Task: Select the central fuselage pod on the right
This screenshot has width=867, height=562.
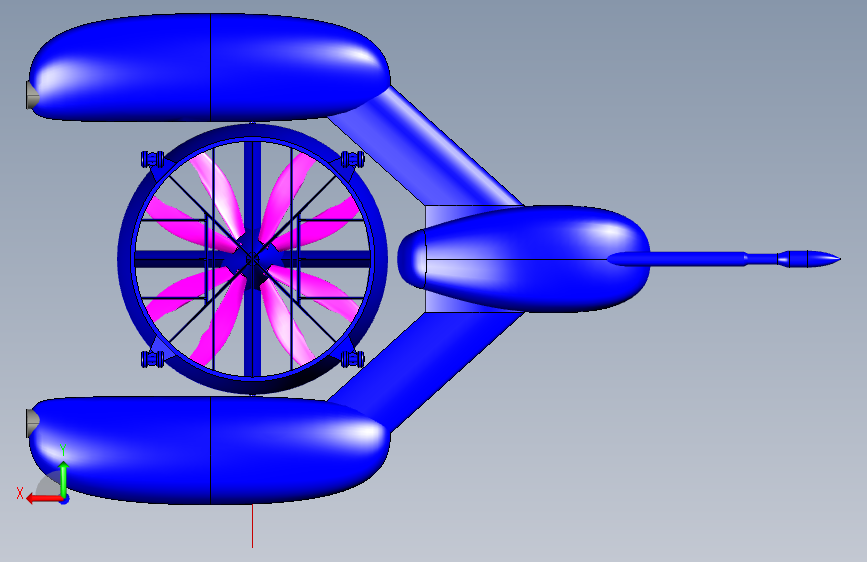Action: [523, 259]
